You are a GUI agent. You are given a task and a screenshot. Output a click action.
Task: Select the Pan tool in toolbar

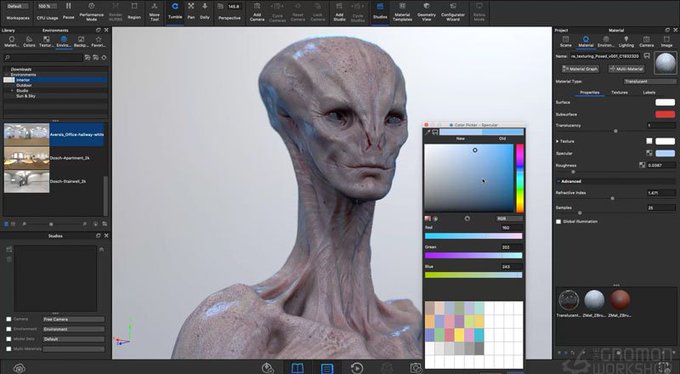[191, 11]
